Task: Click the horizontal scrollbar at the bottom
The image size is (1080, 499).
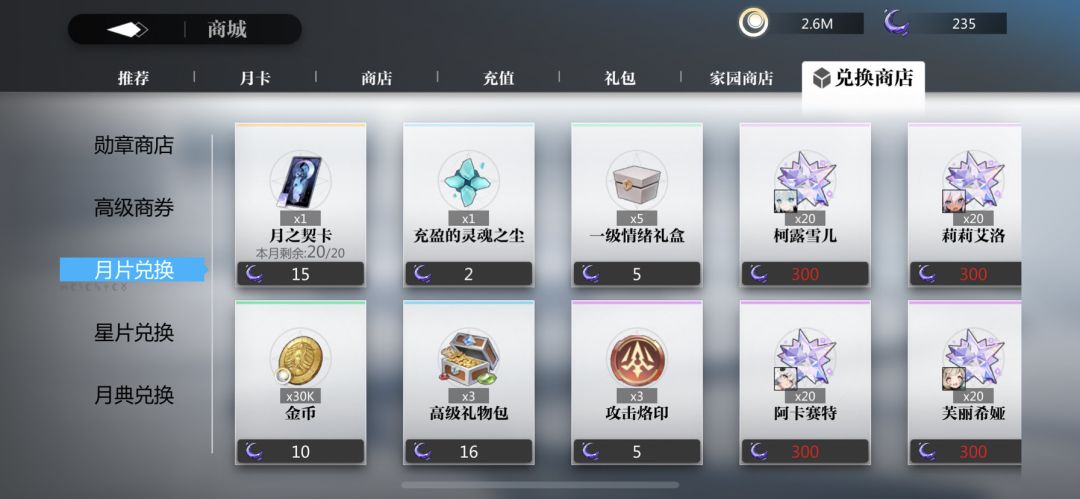Action: coord(540,485)
